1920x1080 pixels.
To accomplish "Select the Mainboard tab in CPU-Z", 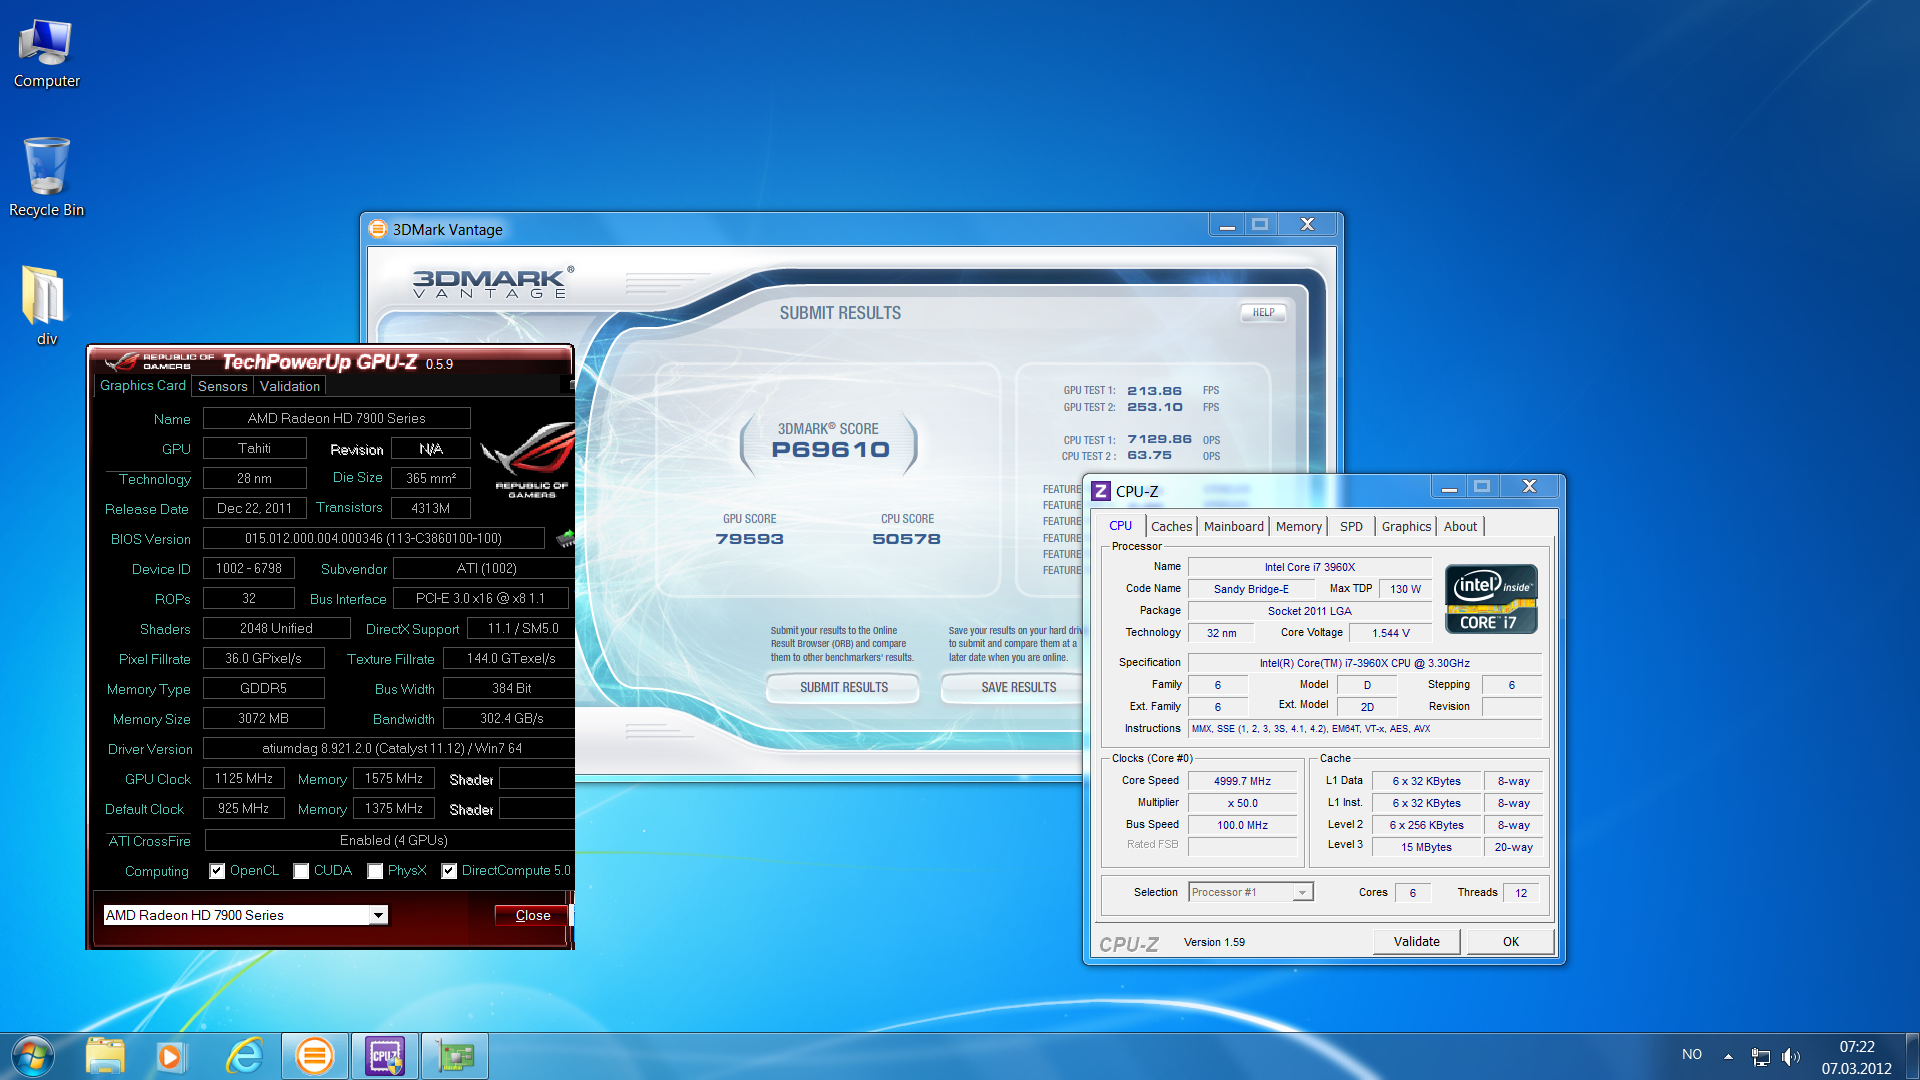I will point(1233,527).
